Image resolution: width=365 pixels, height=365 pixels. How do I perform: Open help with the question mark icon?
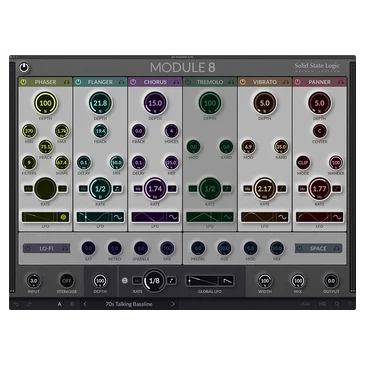tap(350, 304)
